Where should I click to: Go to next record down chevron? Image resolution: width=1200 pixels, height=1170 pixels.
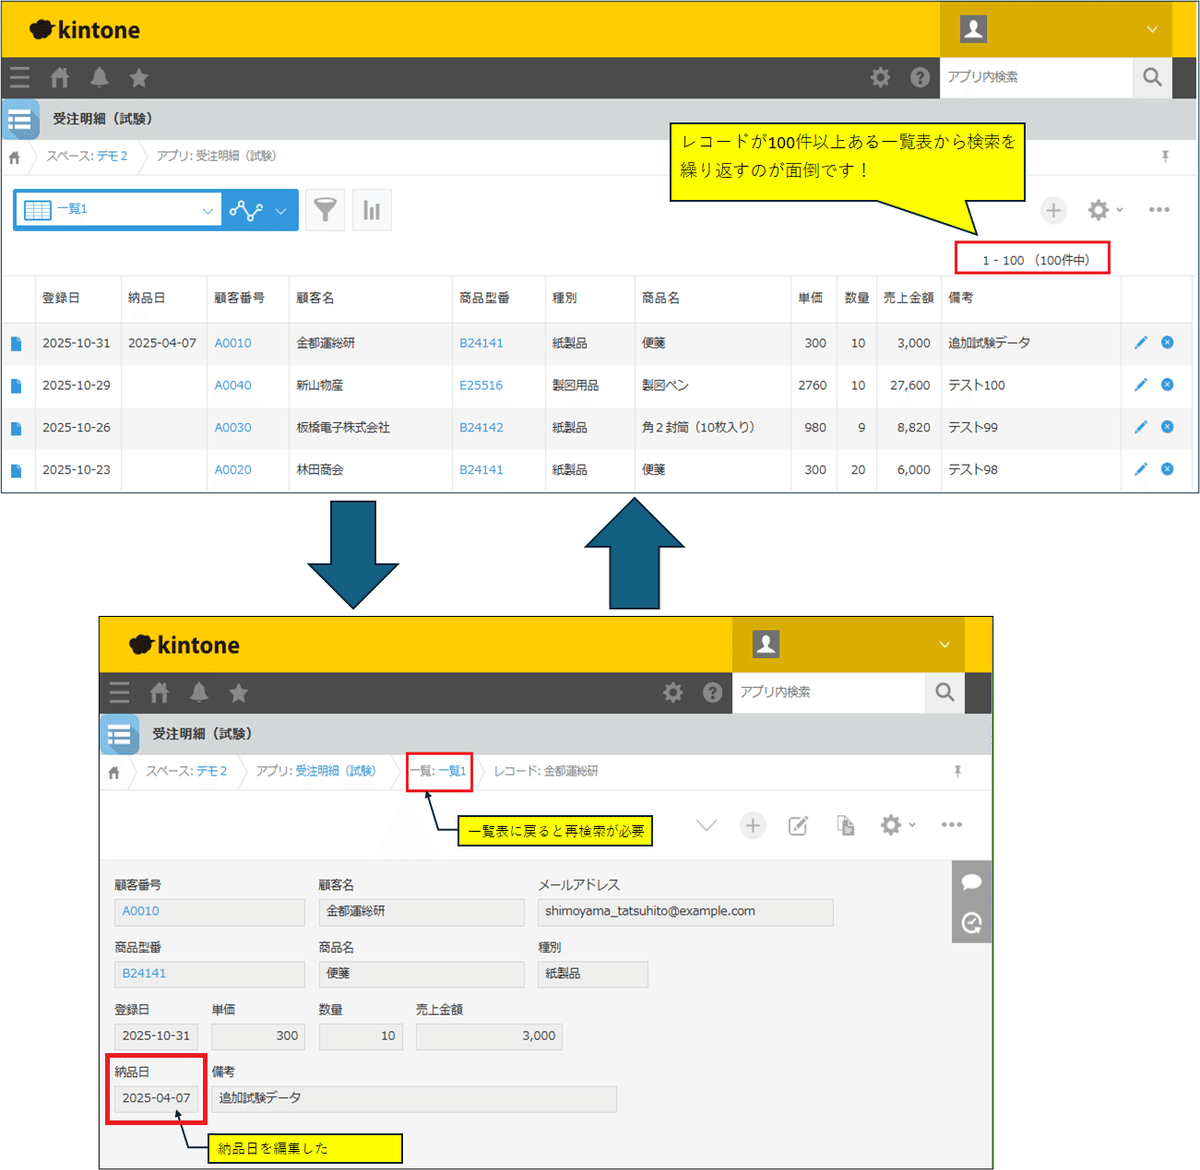[x=707, y=825]
